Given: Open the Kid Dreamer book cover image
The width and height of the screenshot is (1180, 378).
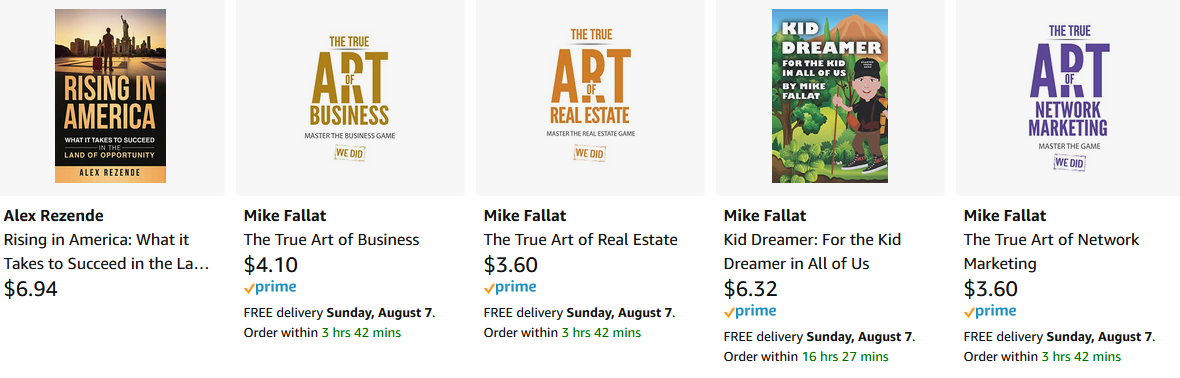Looking at the screenshot, I should click(x=830, y=96).
